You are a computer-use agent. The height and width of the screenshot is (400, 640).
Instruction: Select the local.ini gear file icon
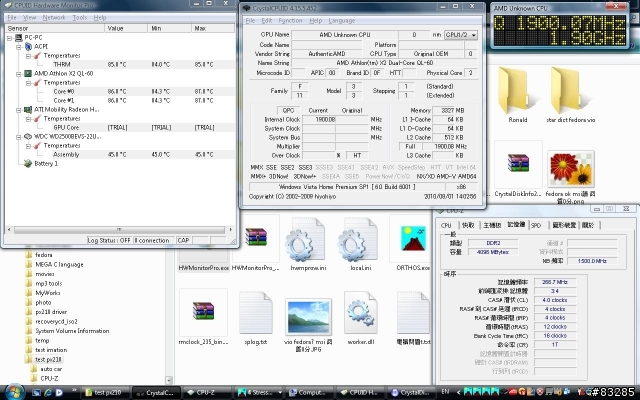click(x=360, y=239)
